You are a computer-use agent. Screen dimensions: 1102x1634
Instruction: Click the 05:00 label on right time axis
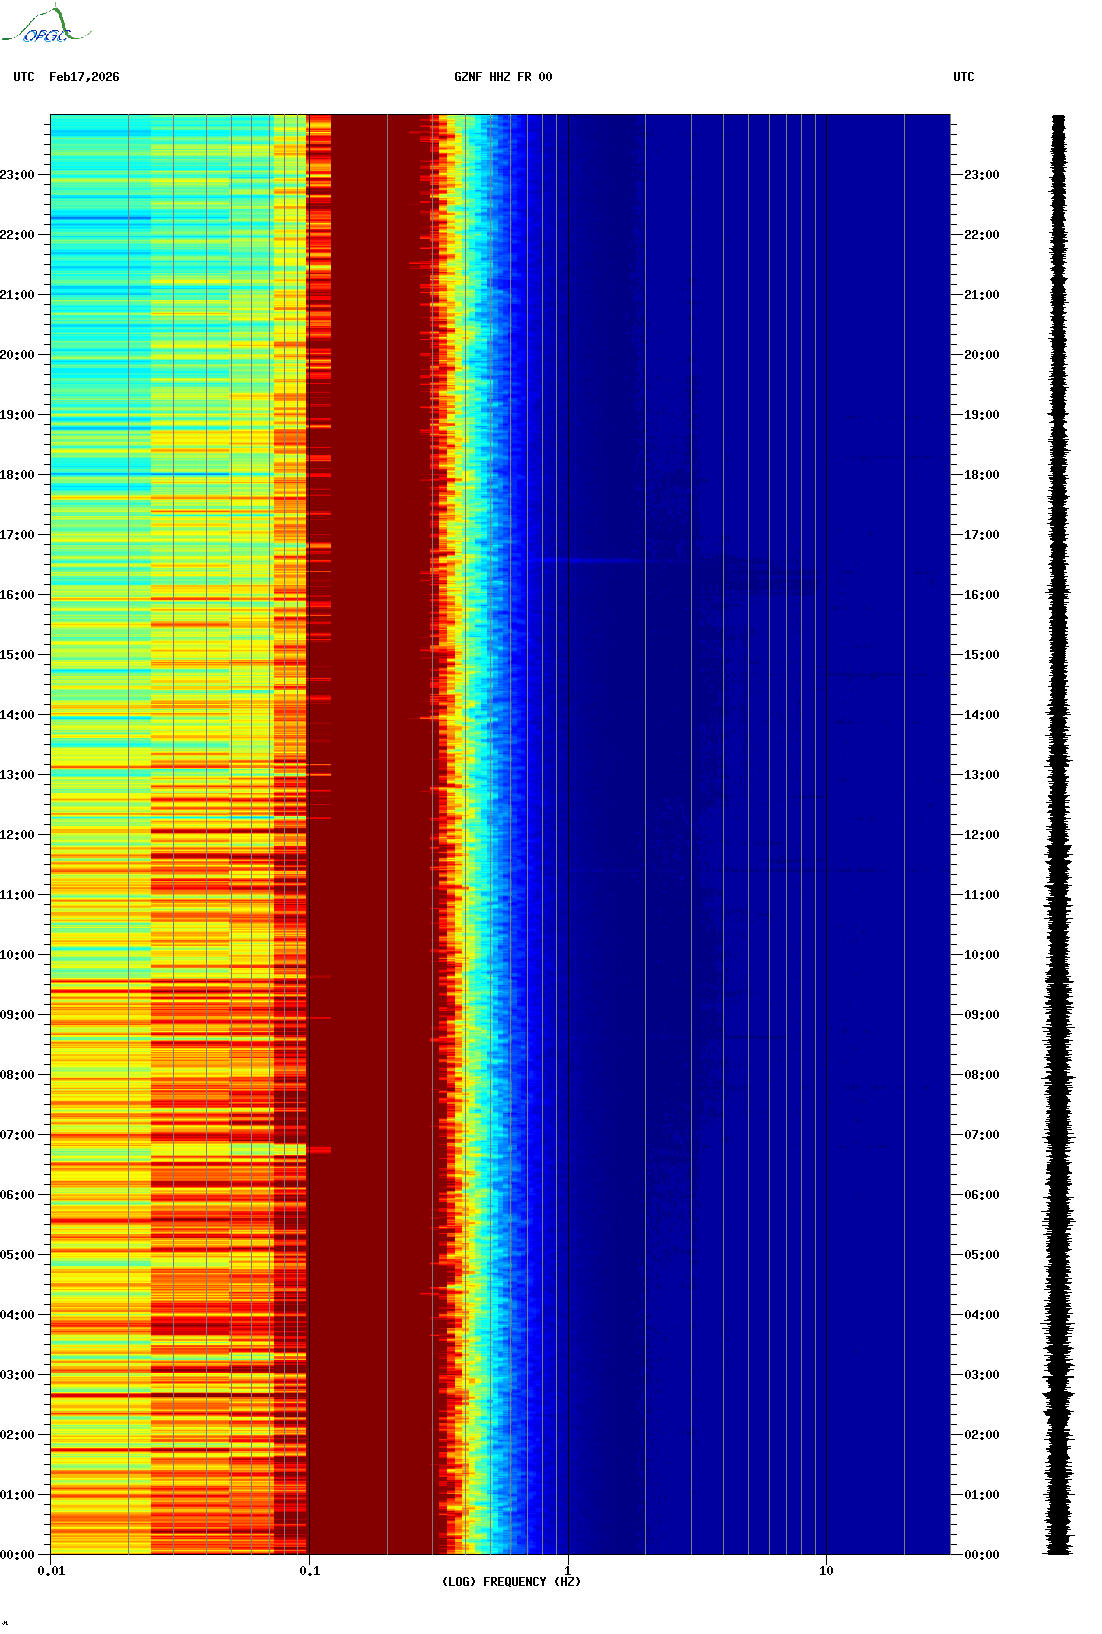(981, 1255)
